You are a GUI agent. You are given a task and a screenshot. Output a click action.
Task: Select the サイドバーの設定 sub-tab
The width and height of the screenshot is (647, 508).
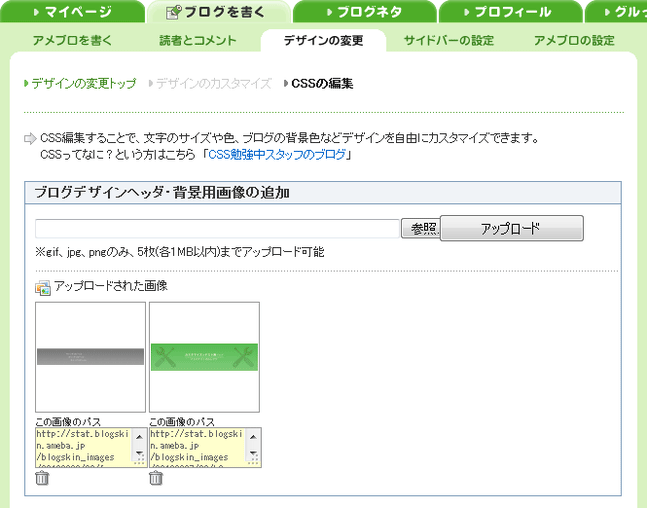[x=449, y=41]
